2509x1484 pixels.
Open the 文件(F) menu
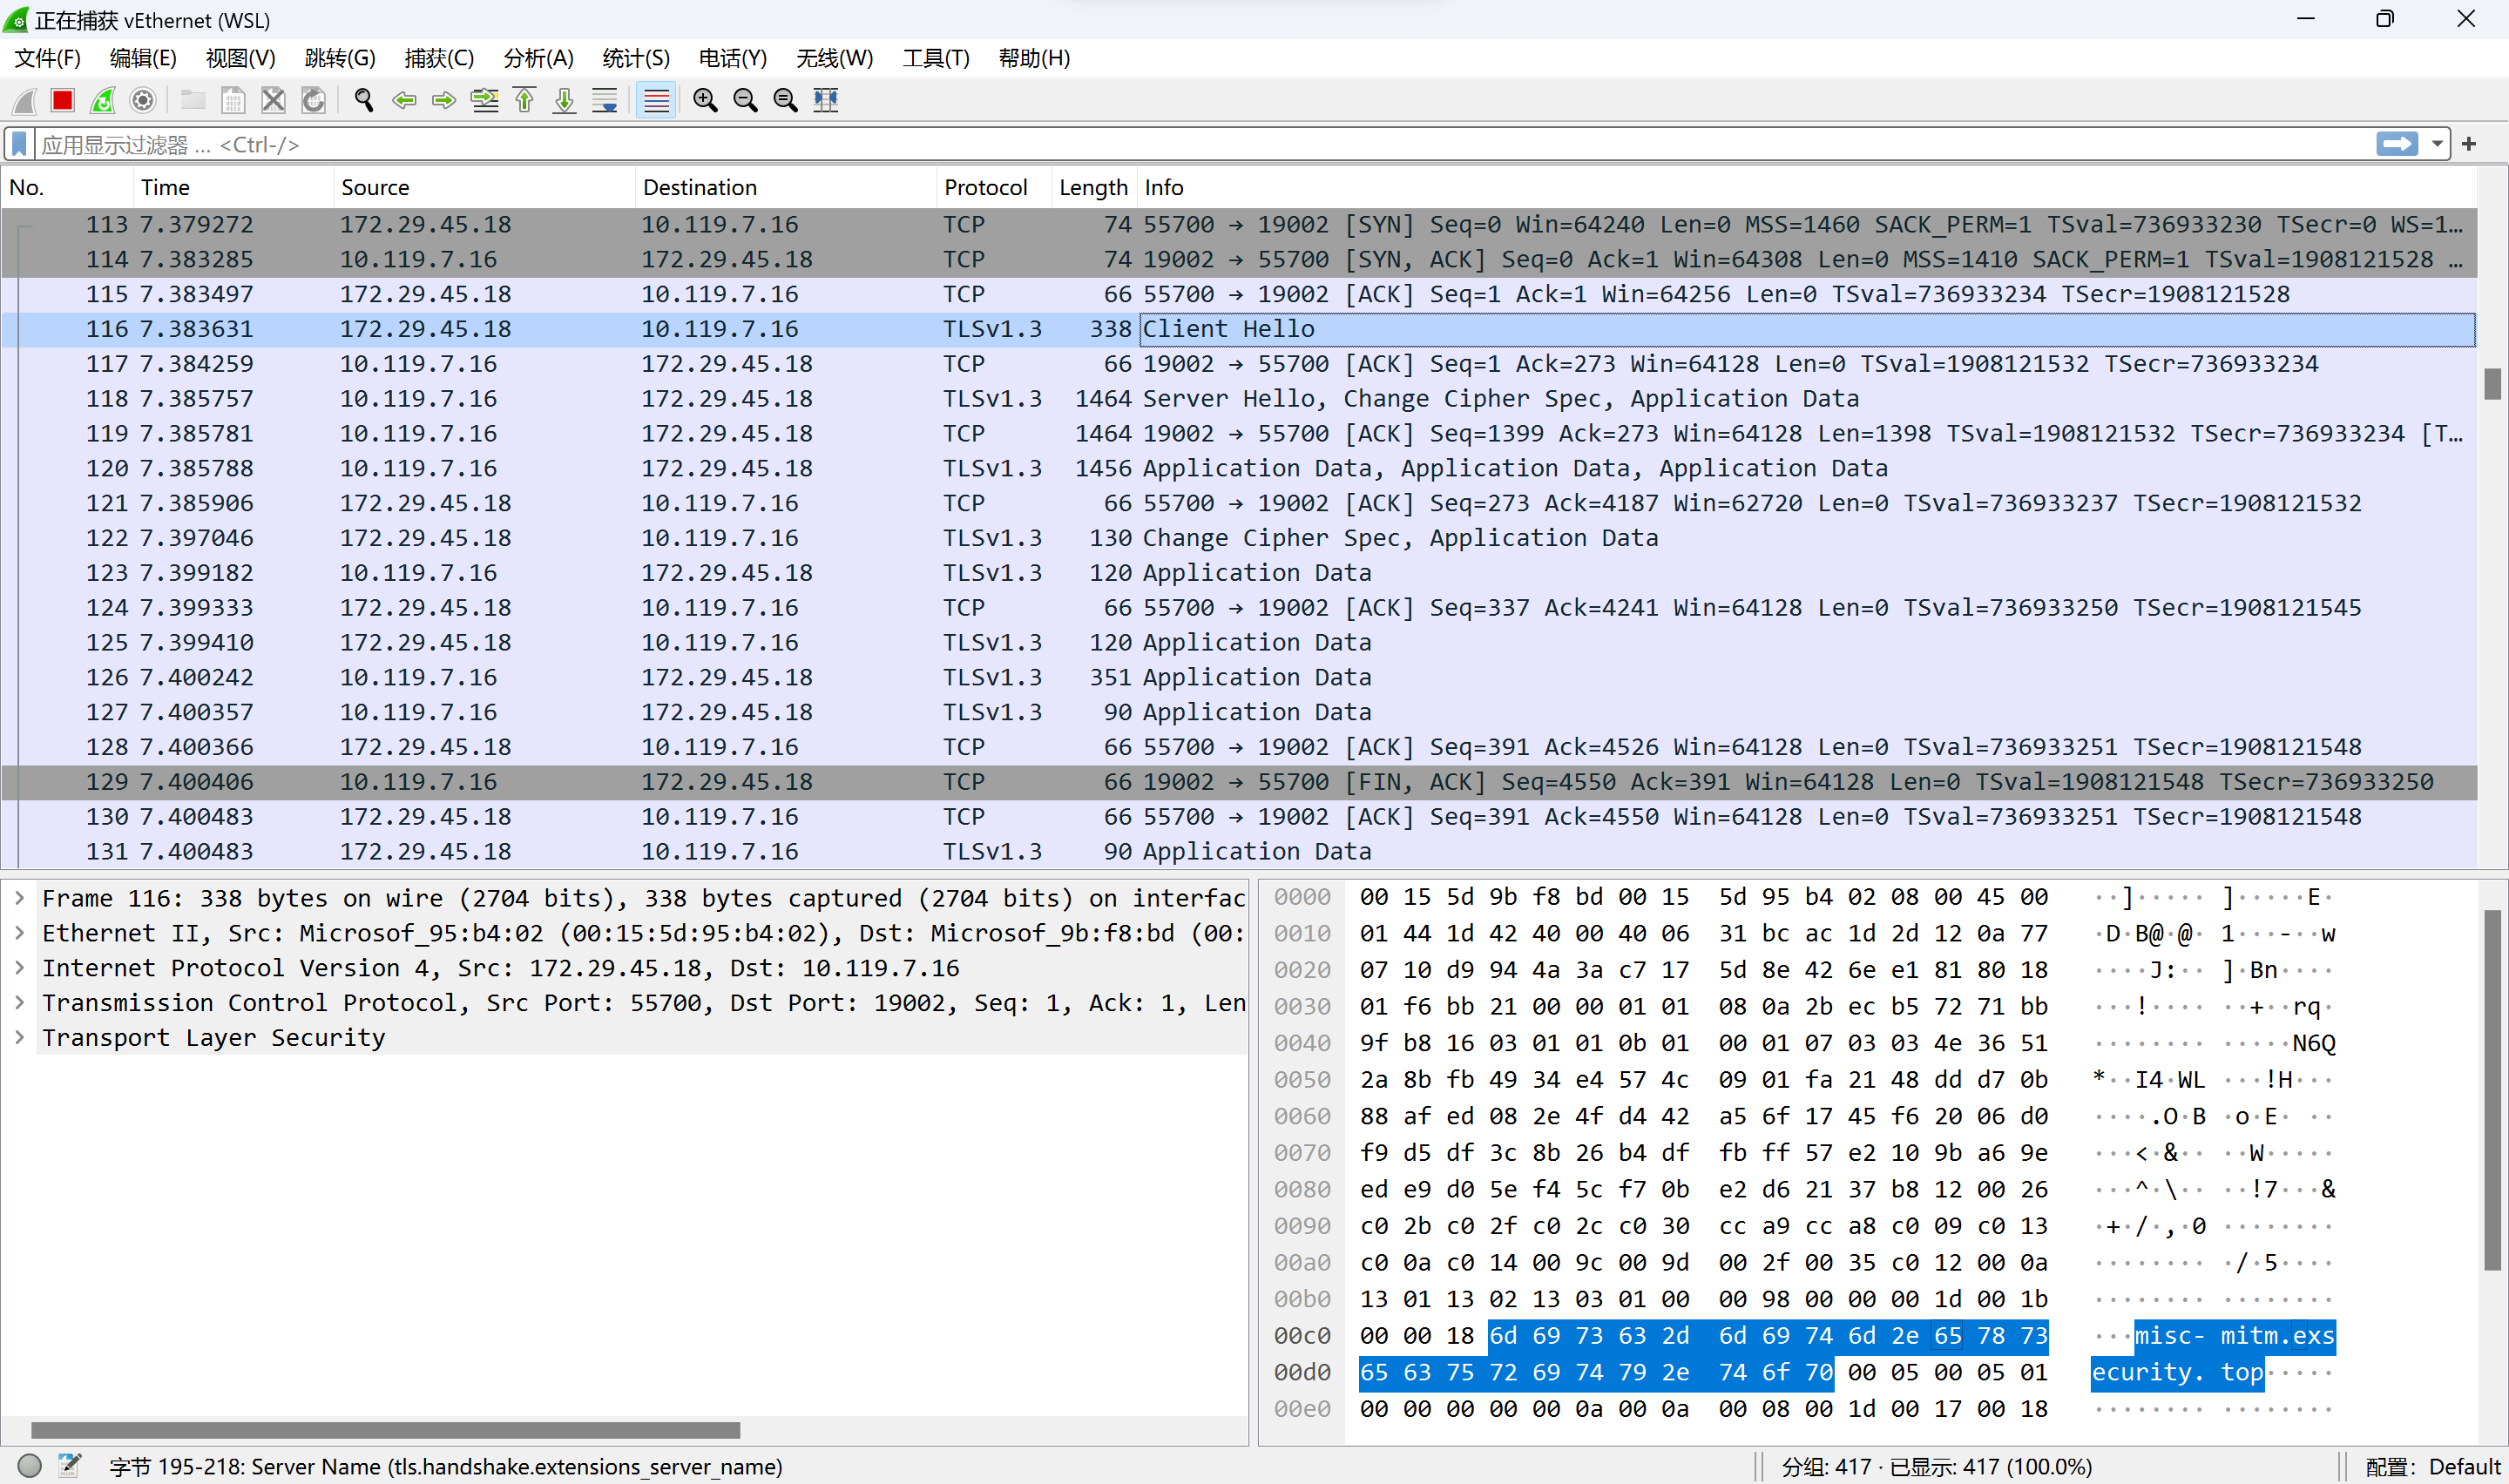(x=48, y=58)
